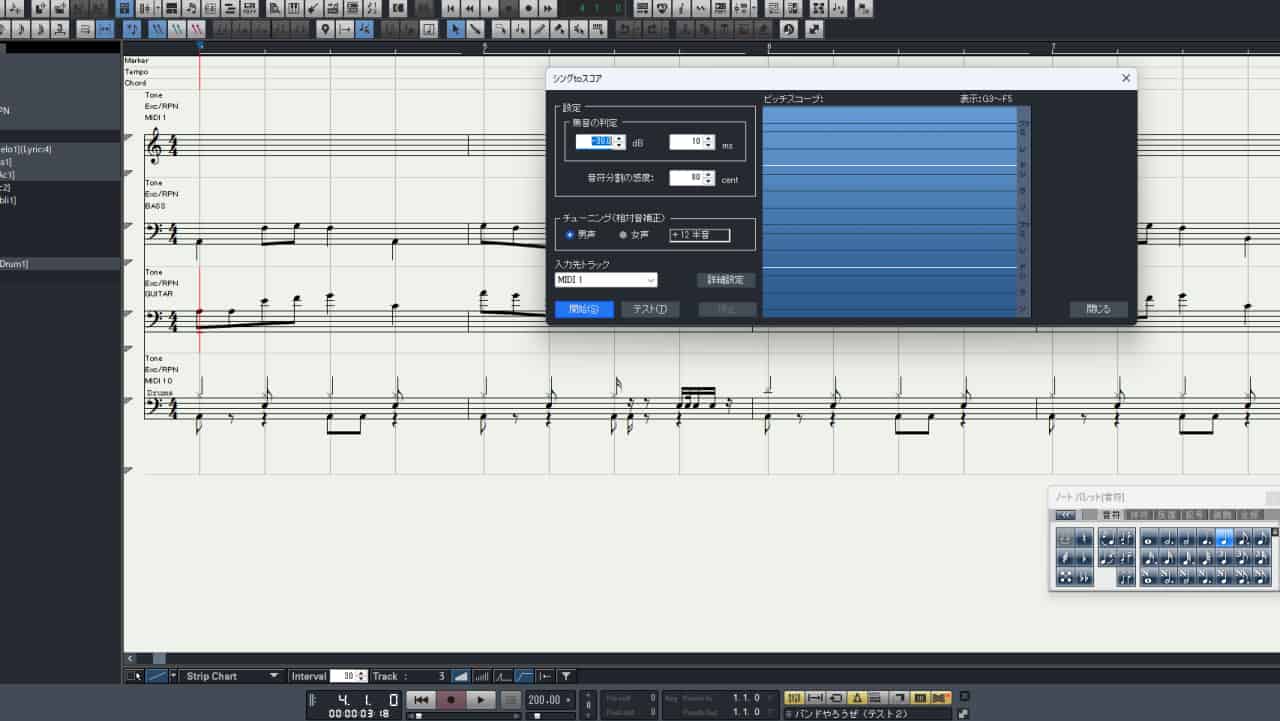Click the record button in the transport bar

[x=450, y=699]
